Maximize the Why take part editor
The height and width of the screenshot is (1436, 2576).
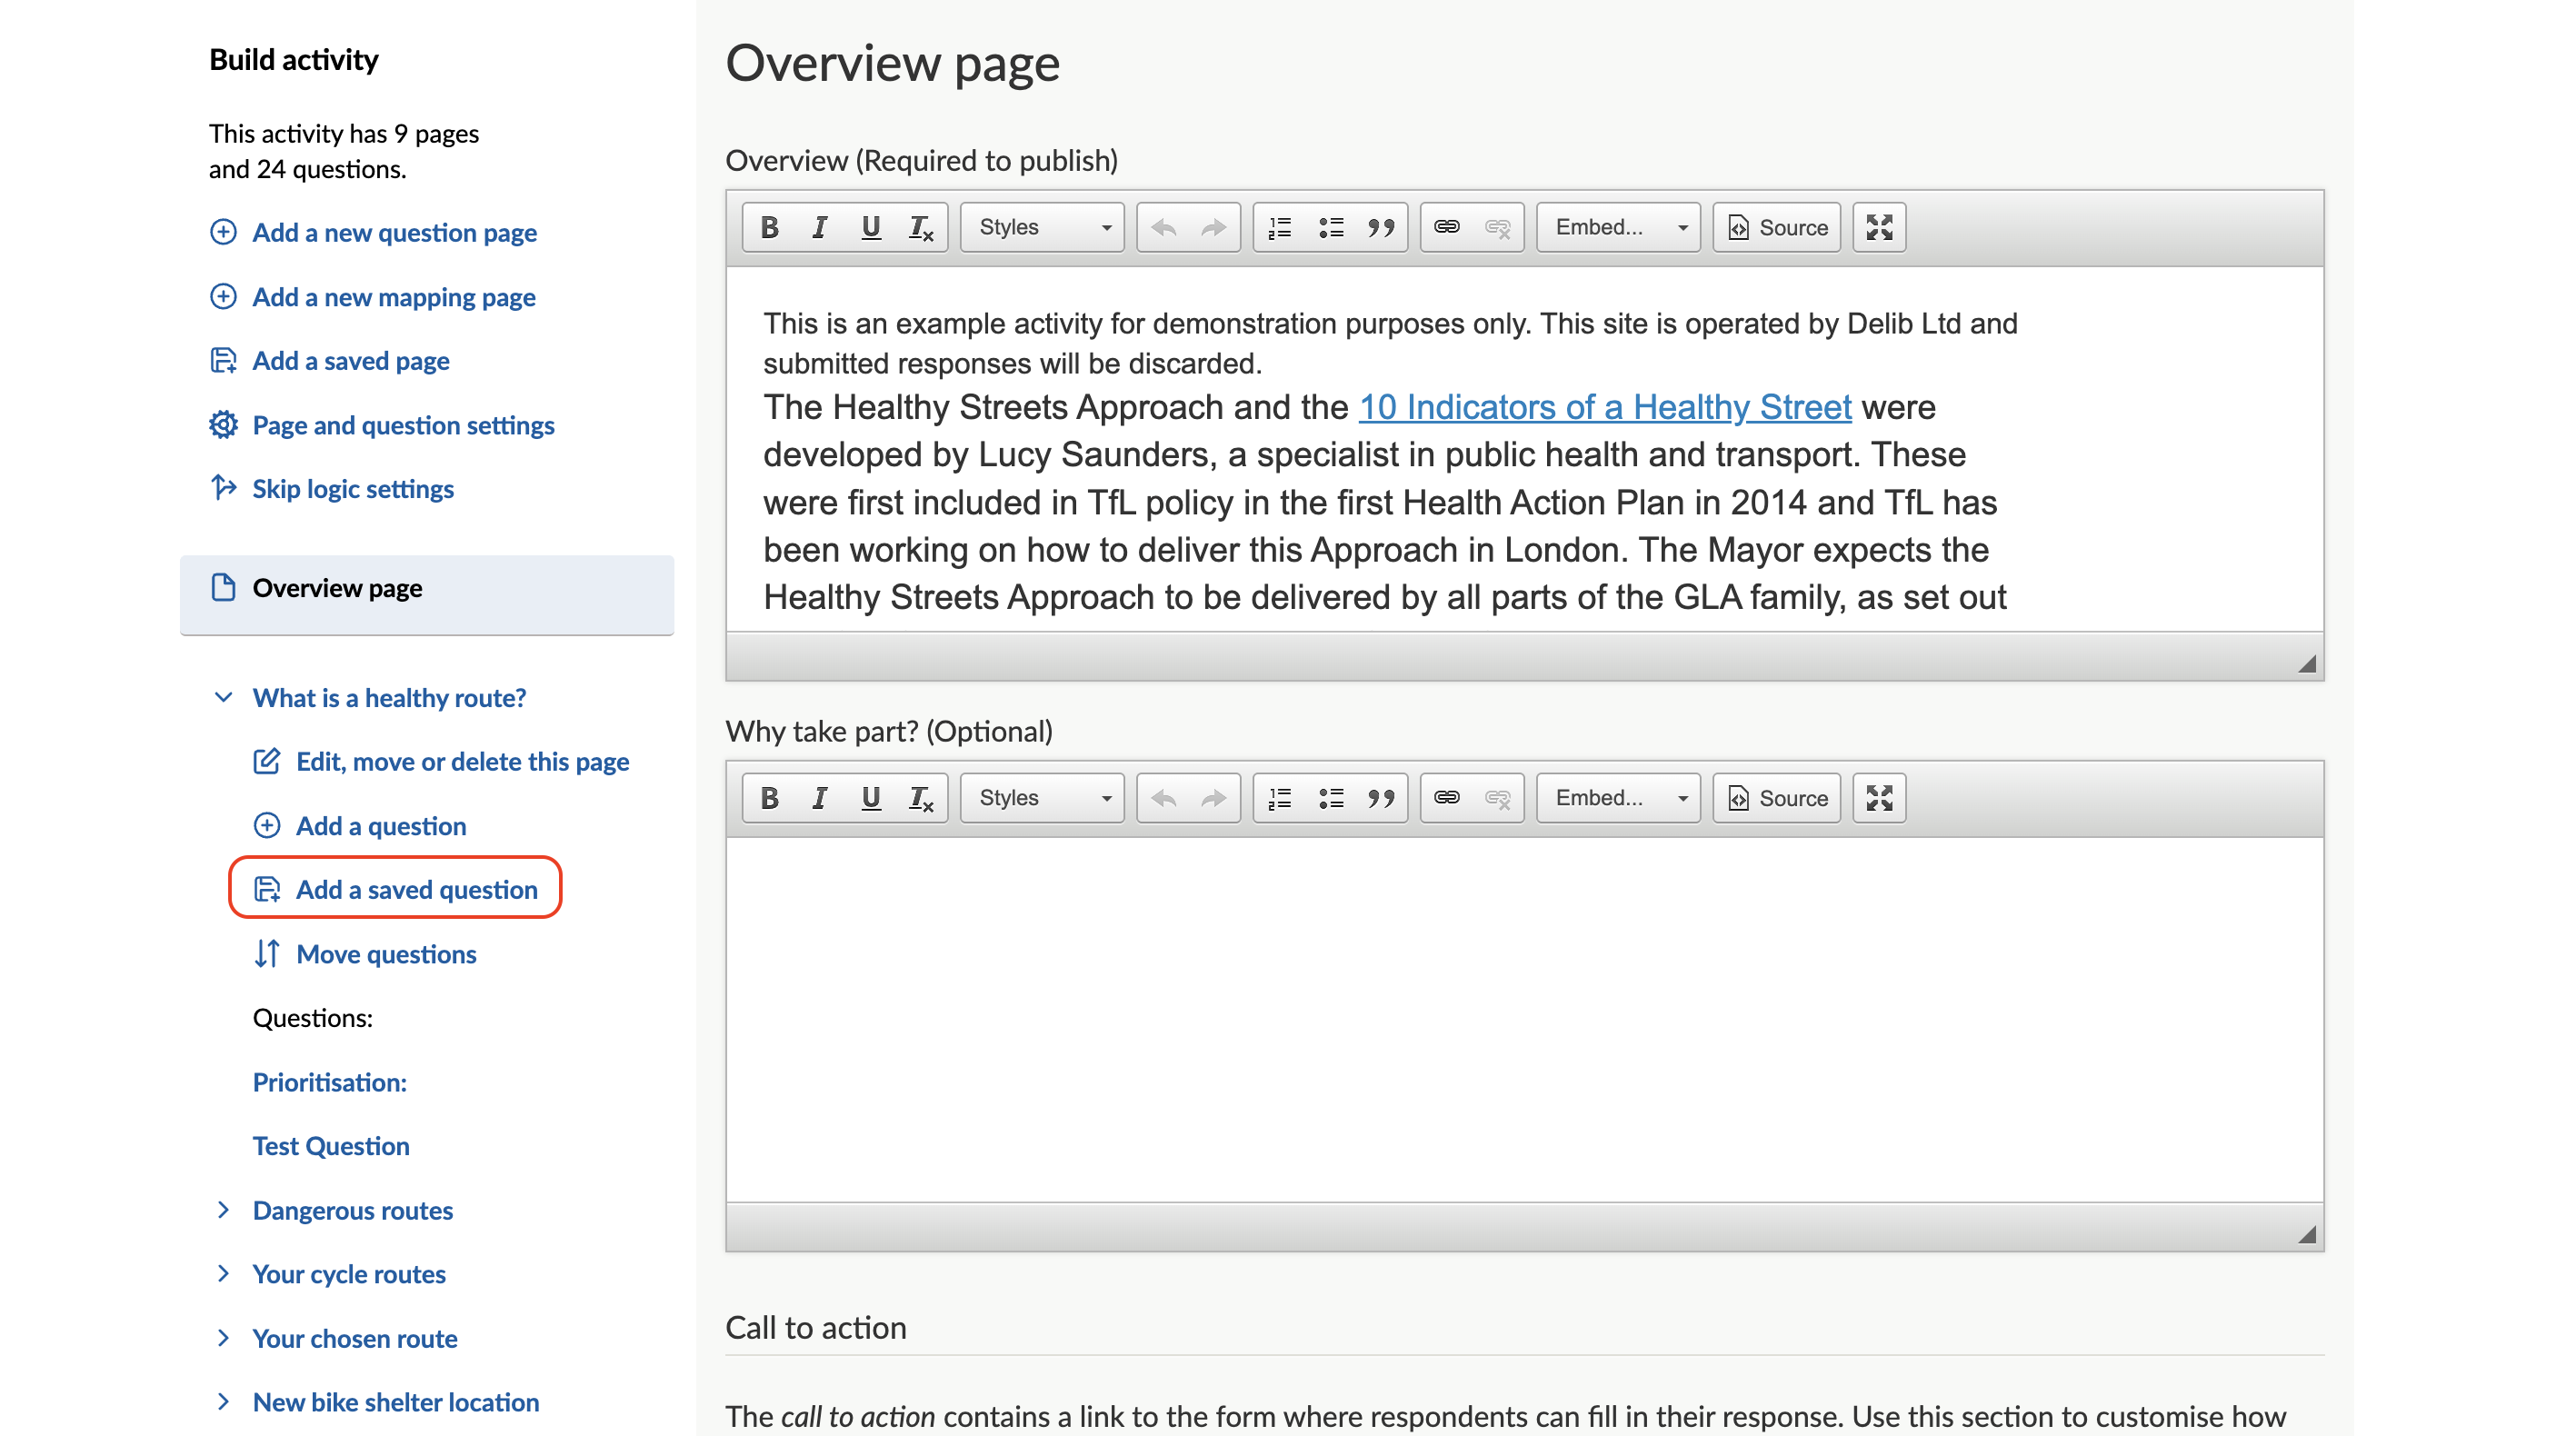pyautogui.click(x=1879, y=798)
